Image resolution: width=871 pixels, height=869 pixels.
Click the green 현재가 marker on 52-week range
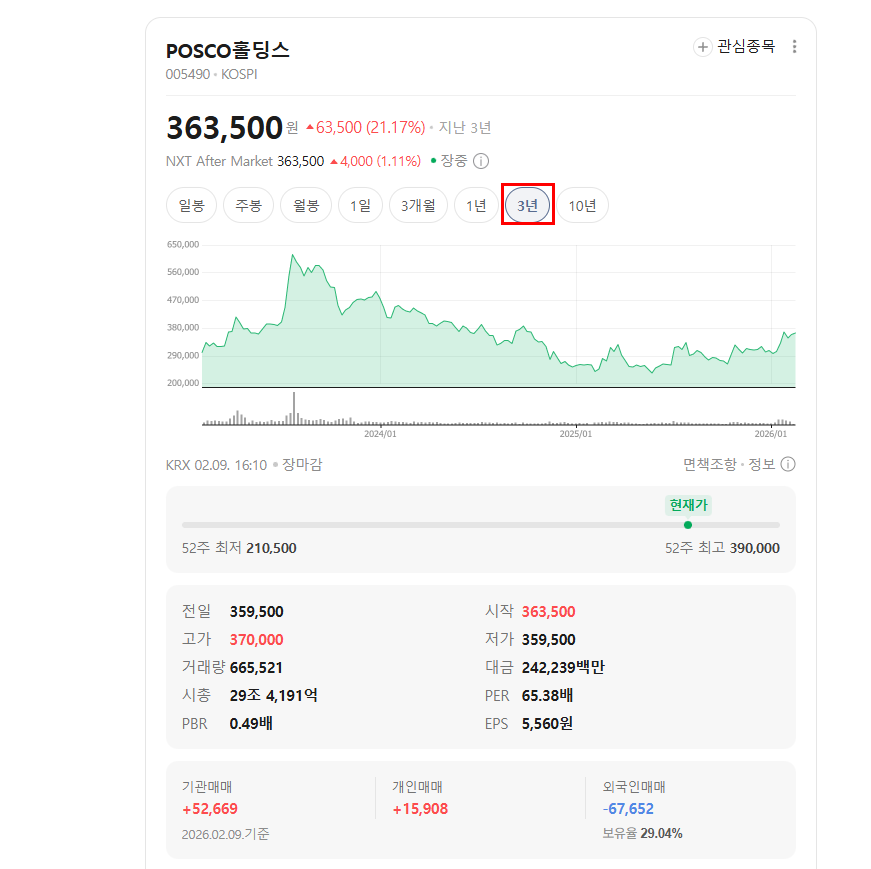pos(688,525)
